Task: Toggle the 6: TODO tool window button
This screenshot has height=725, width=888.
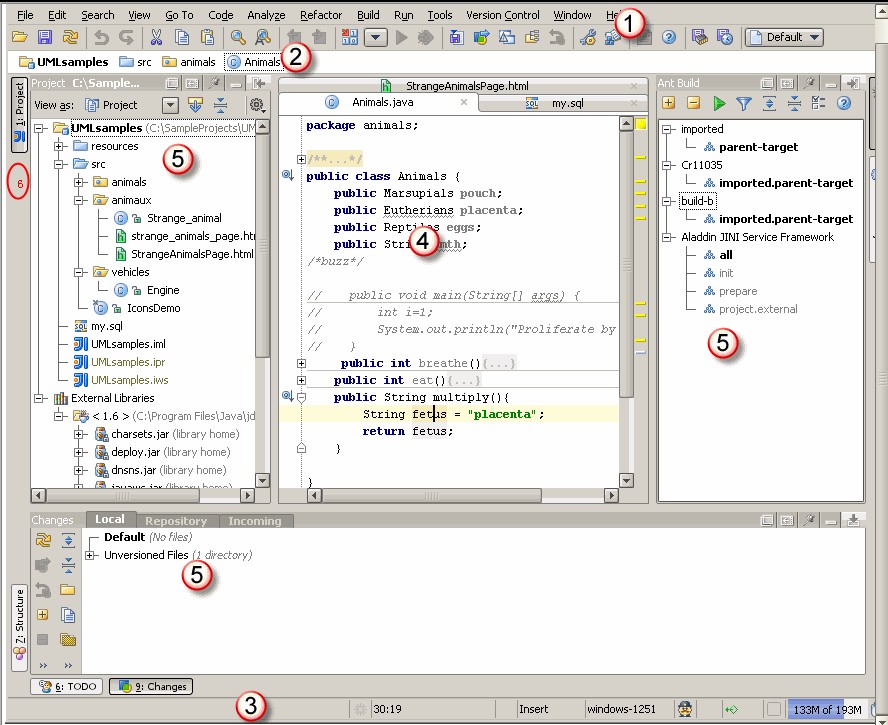Action: 66,686
